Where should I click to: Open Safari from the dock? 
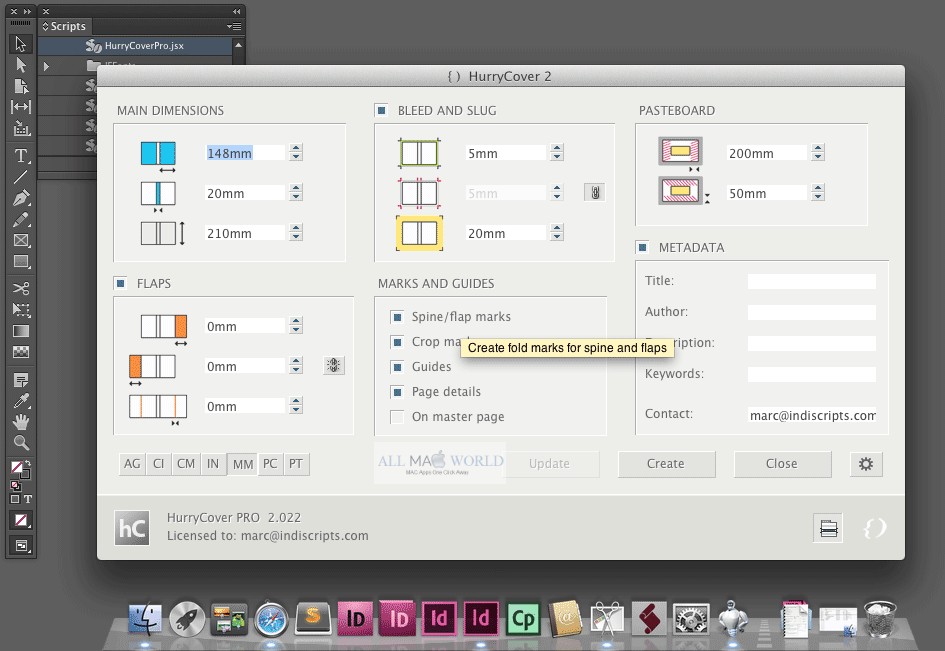[271, 619]
